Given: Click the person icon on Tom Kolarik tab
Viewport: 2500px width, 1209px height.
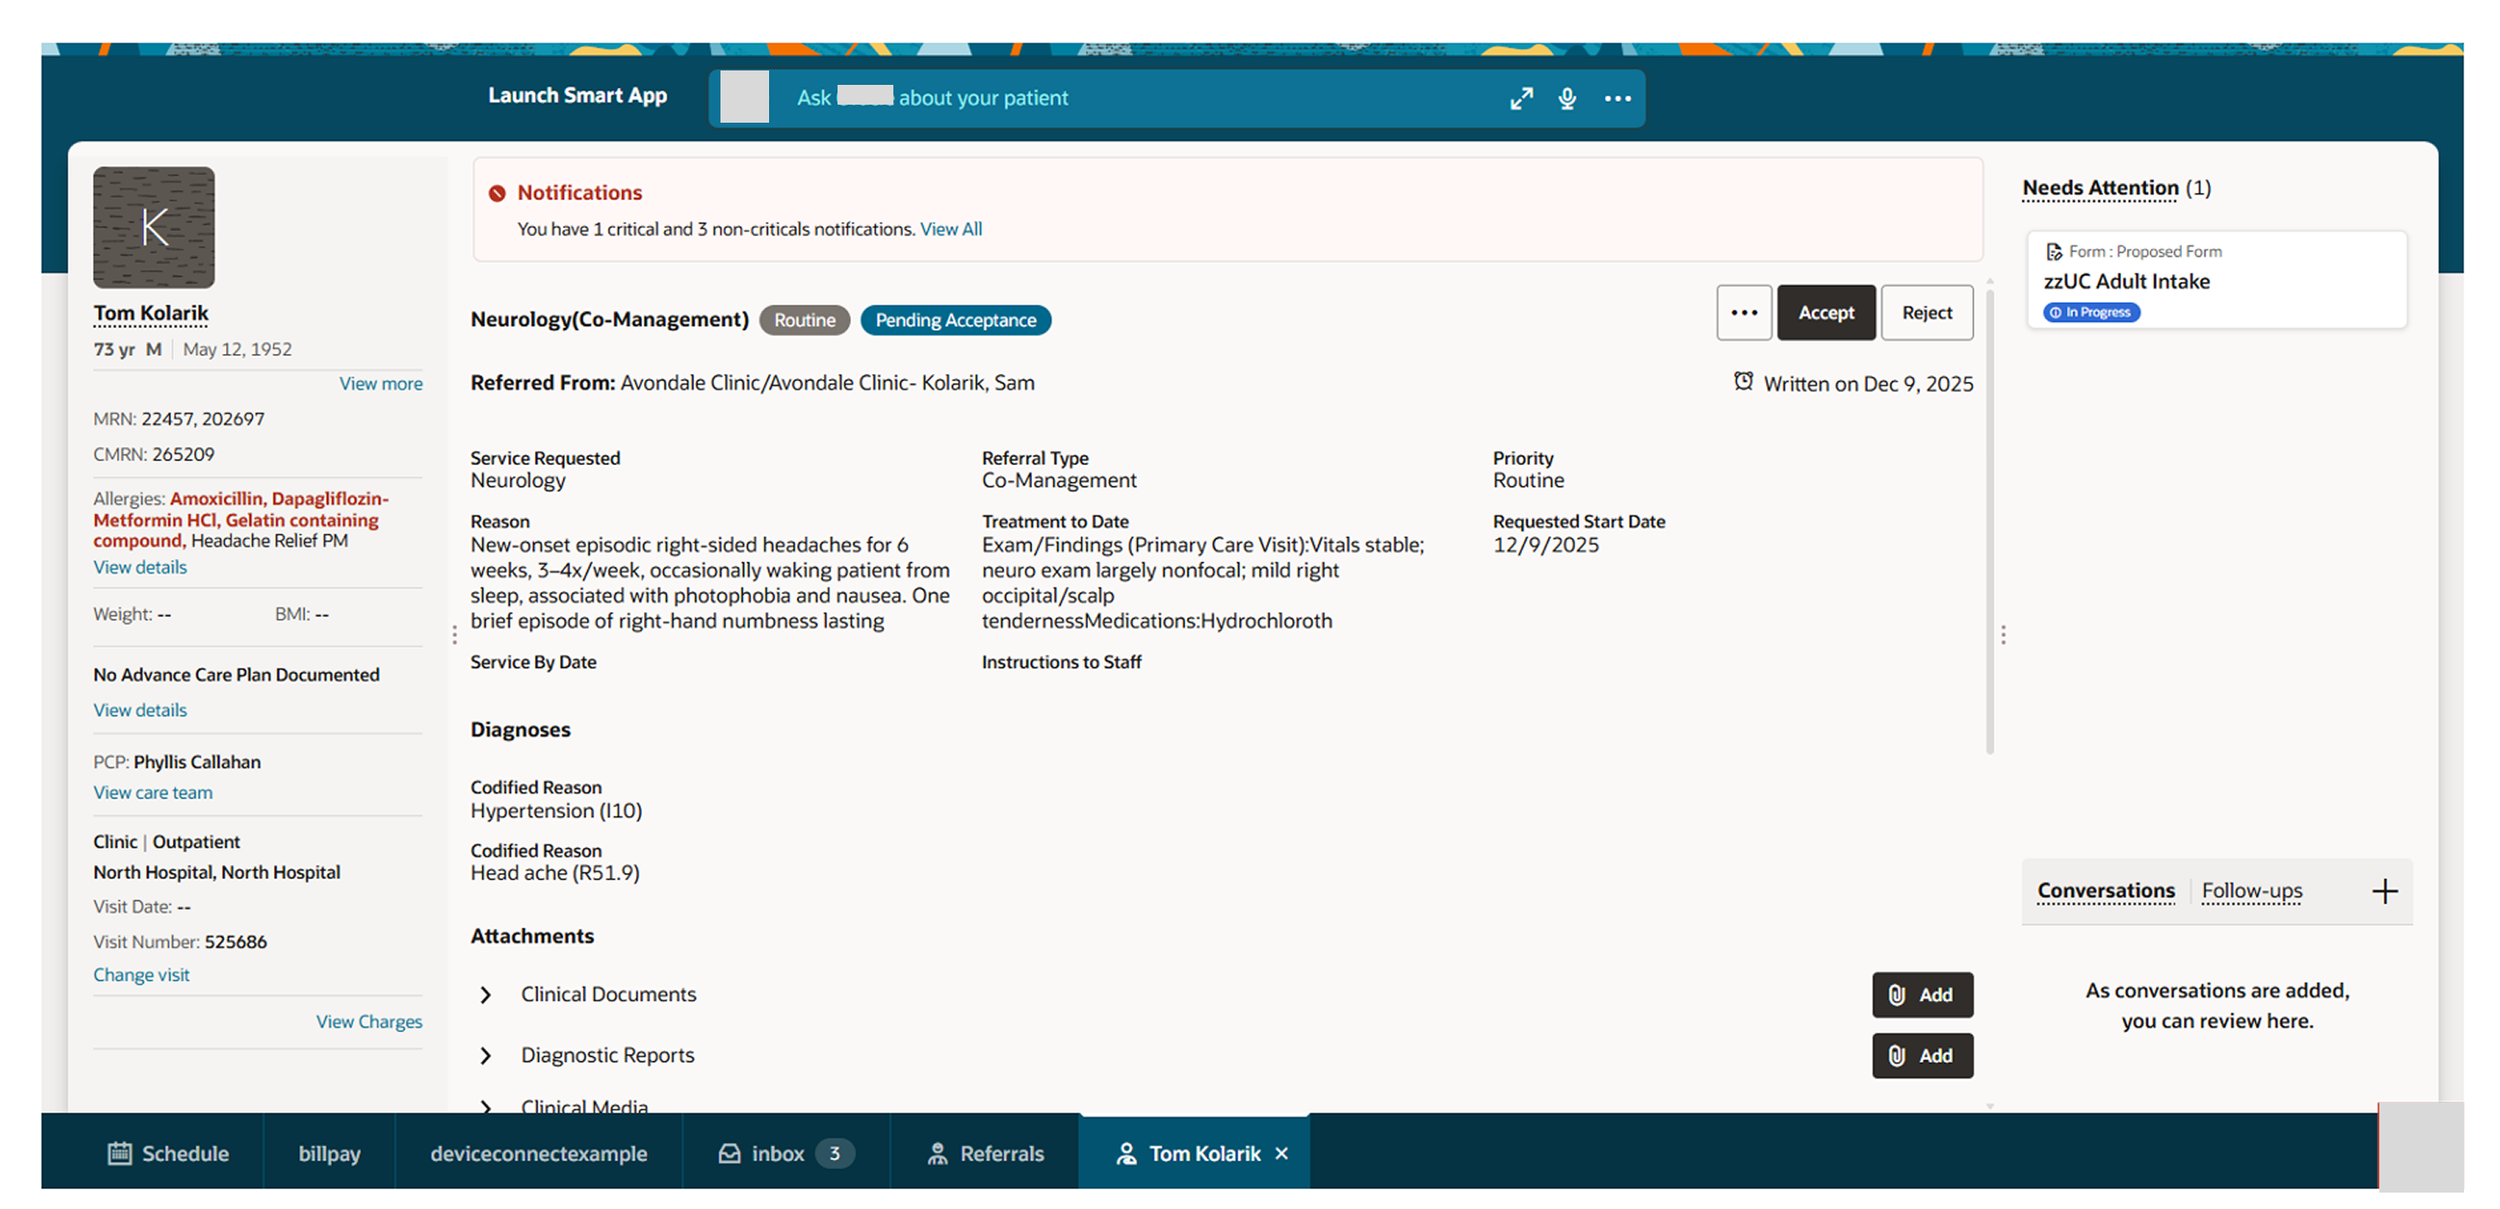Looking at the screenshot, I should click(x=1126, y=1153).
